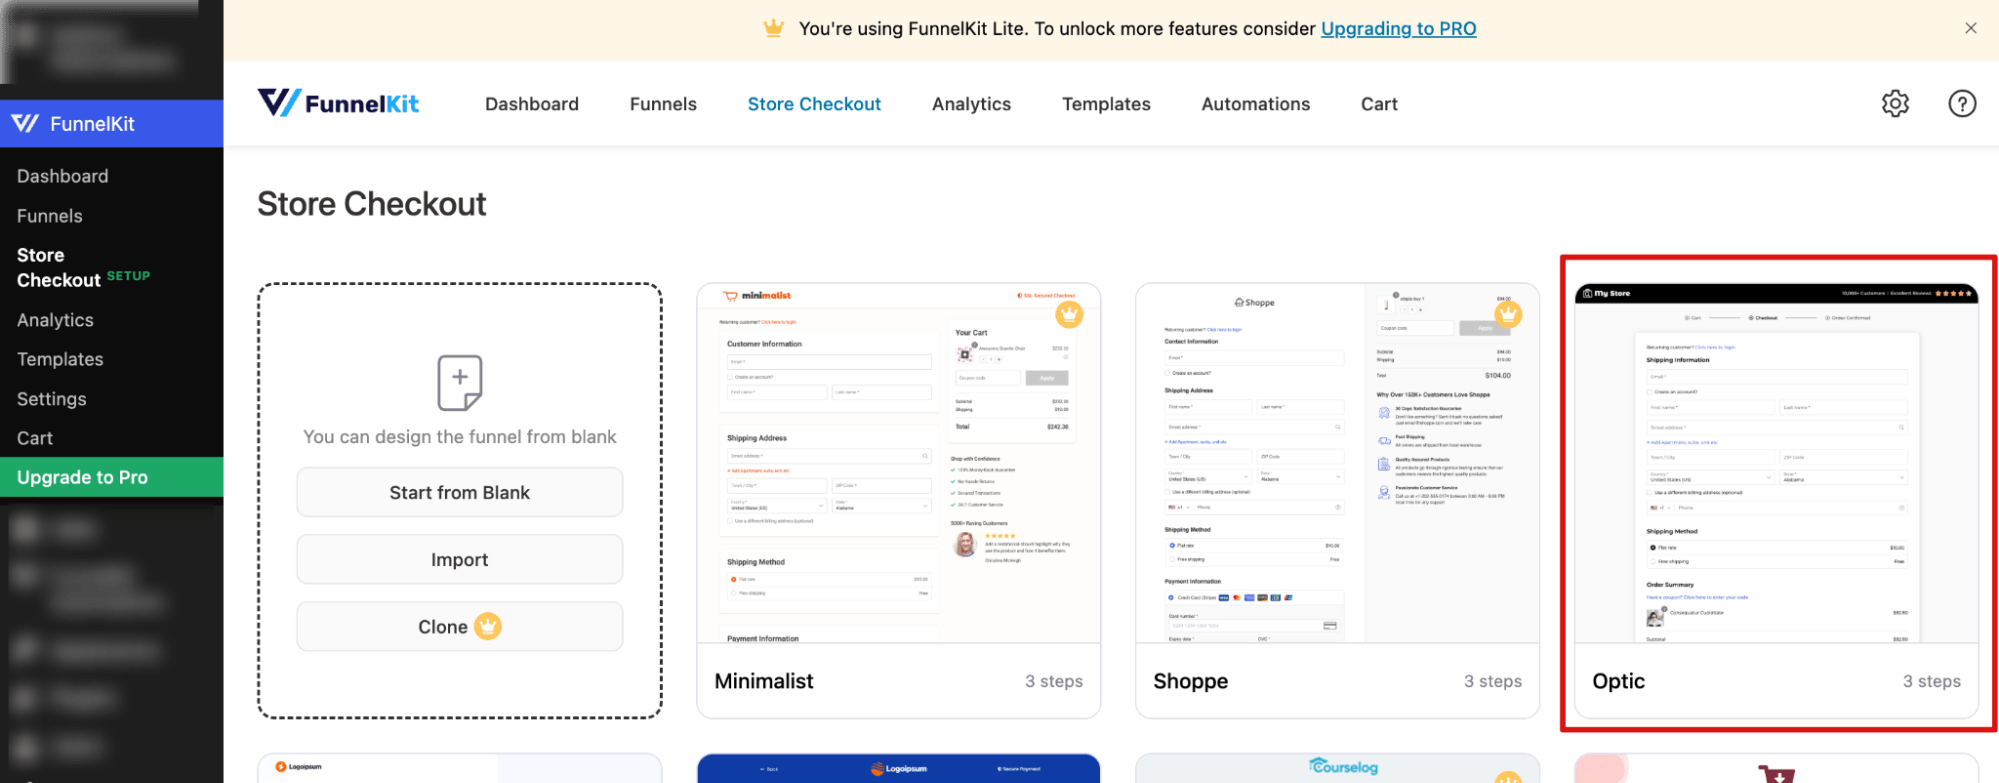This screenshot has height=783, width=1999.
Task: Follow the Upgrading to PRO link
Action: tap(1398, 29)
